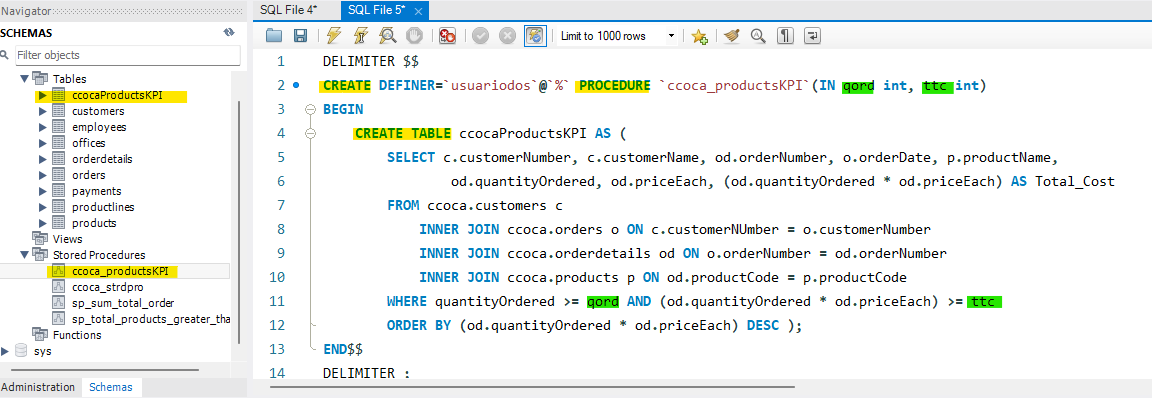Select the ccocaProductsKPI table
The height and width of the screenshot is (398, 1152).
tap(117, 95)
